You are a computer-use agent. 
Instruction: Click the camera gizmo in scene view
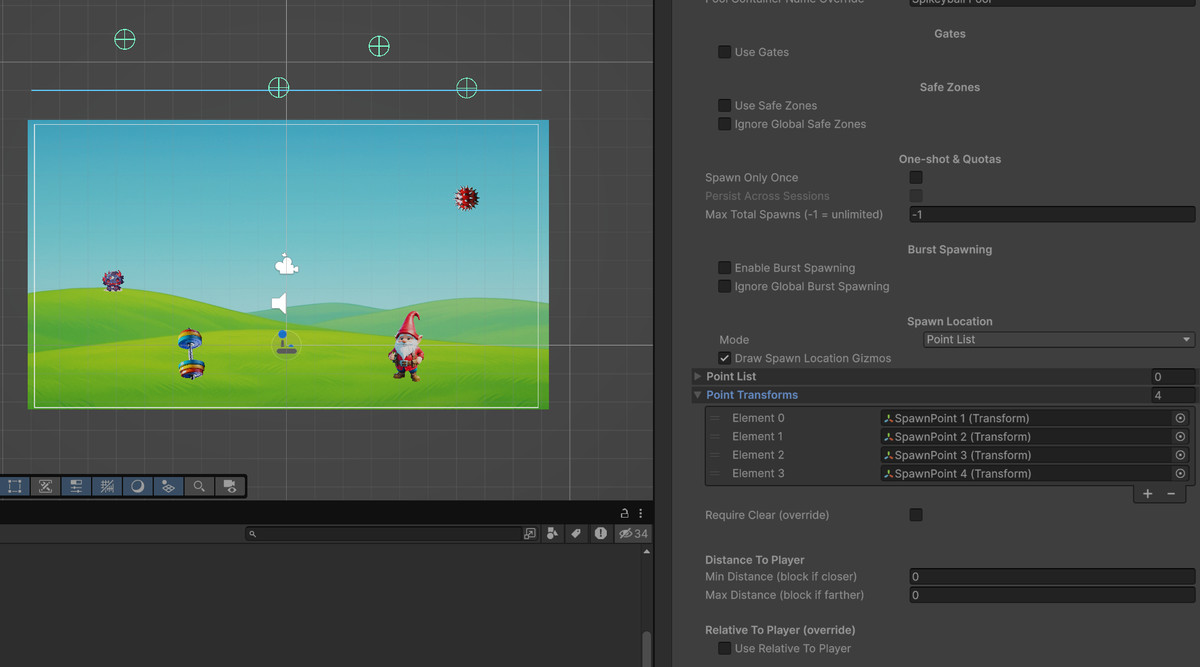286,265
